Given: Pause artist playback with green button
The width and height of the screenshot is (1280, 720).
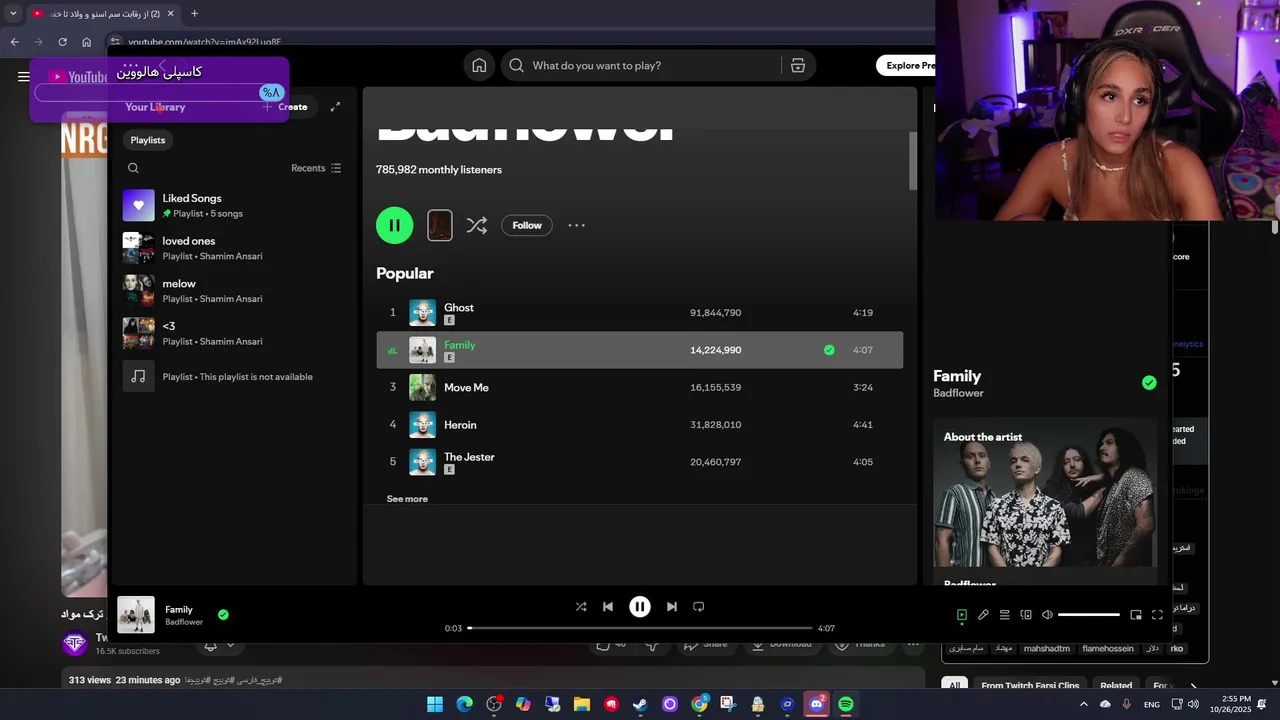Looking at the screenshot, I should [395, 225].
